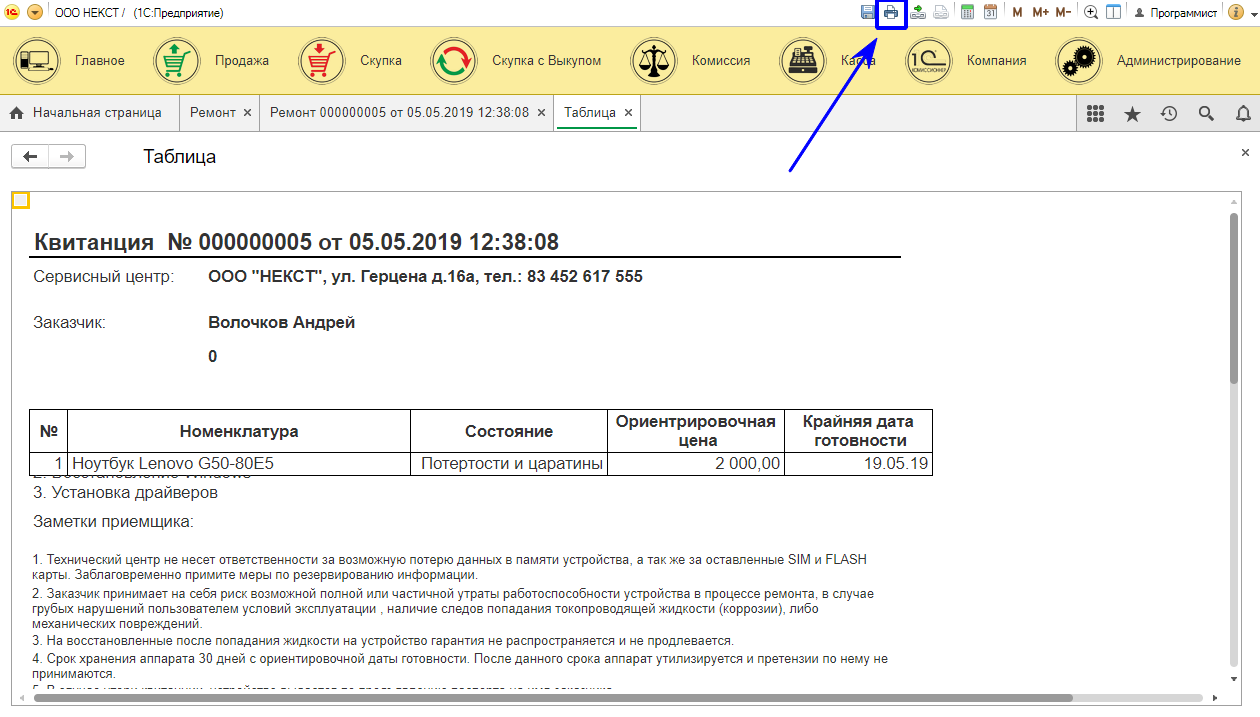Click the Back arrow button
The height and width of the screenshot is (717, 1260).
[30, 156]
